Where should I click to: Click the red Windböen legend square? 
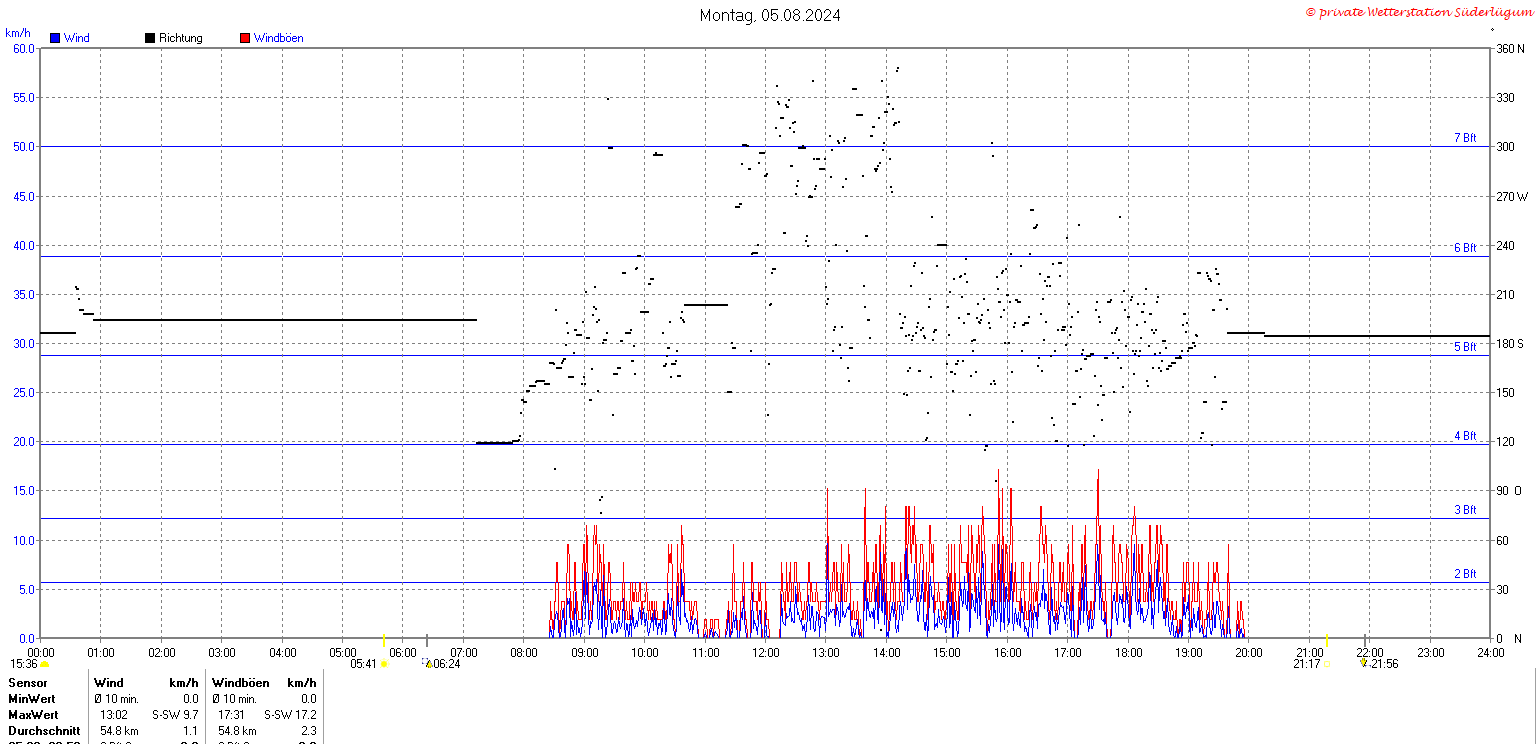coord(245,38)
